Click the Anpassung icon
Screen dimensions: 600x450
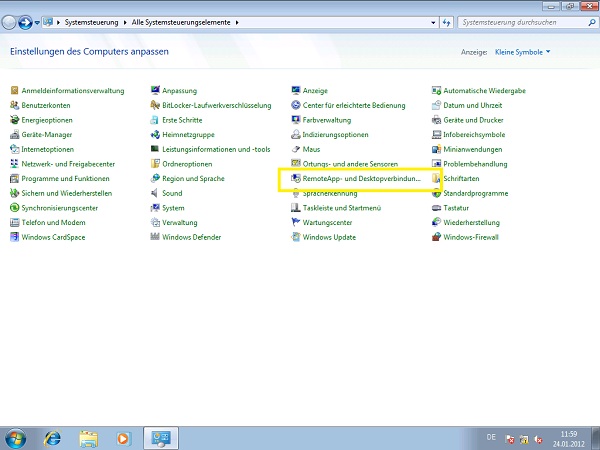(x=155, y=91)
